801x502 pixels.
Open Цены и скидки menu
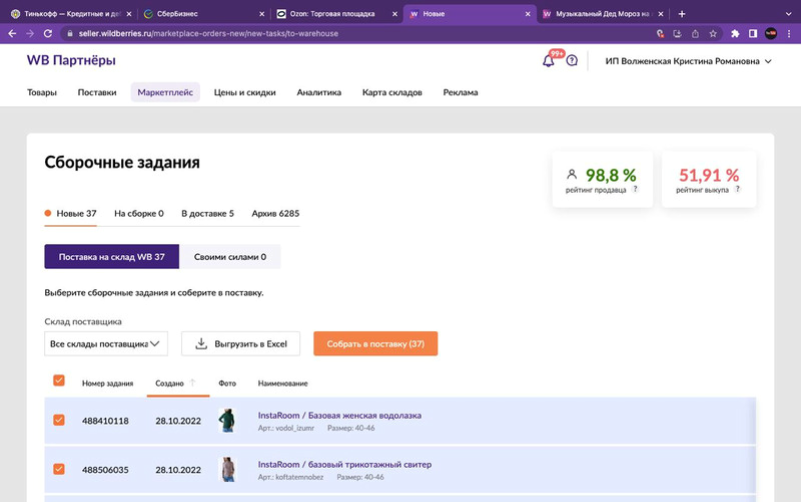tap(245, 92)
